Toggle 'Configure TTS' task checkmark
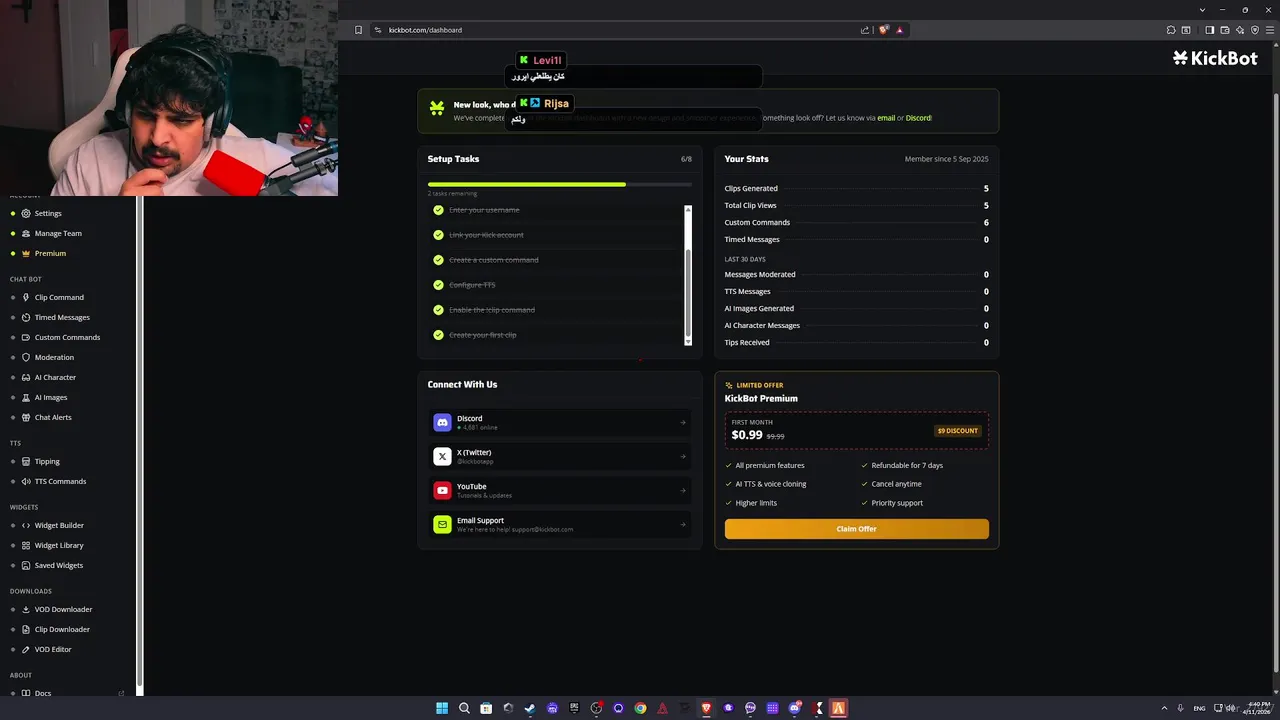 [x=438, y=285]
